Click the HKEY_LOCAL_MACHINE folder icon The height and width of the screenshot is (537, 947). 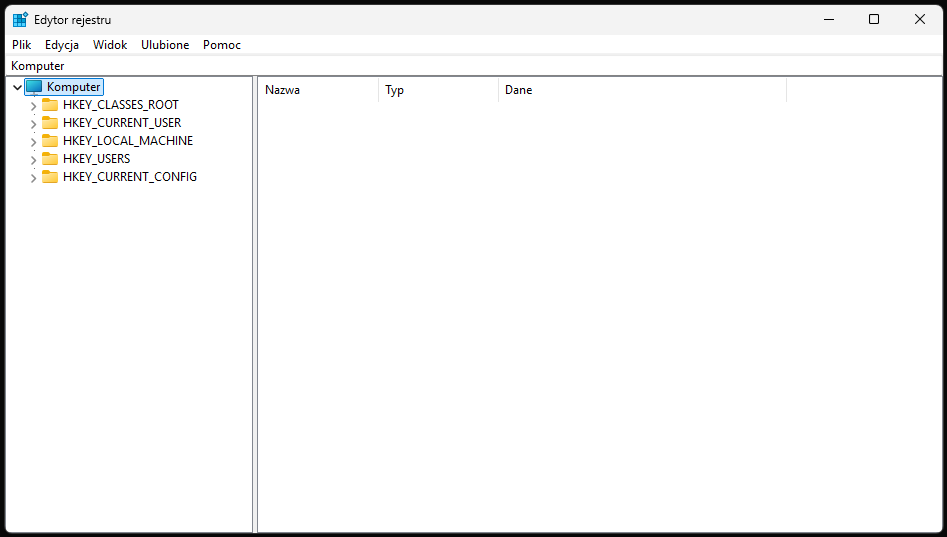click(x=50, y=141)
